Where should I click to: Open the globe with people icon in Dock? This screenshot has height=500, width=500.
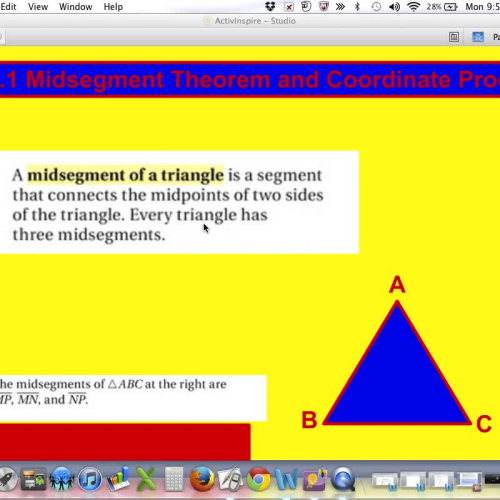[x=61, y=479]
